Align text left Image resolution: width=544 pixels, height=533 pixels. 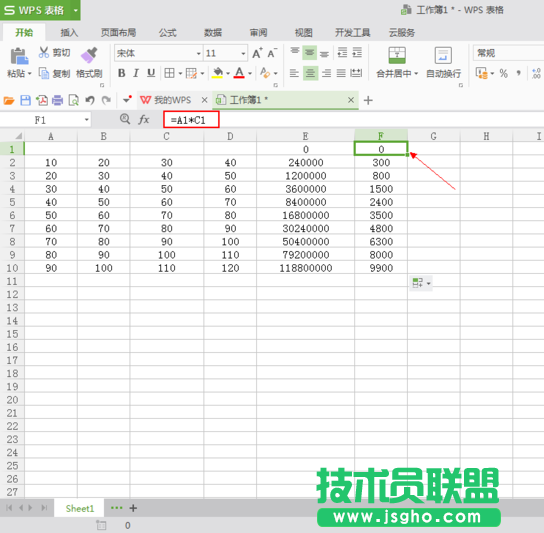294,73
